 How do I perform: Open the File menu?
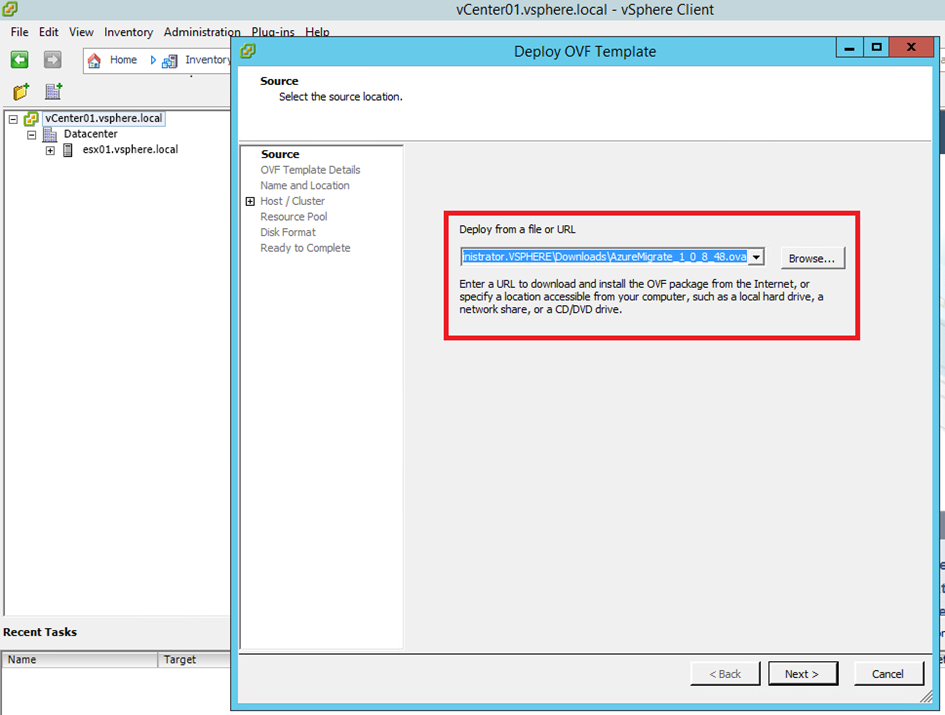coord(19,32)
